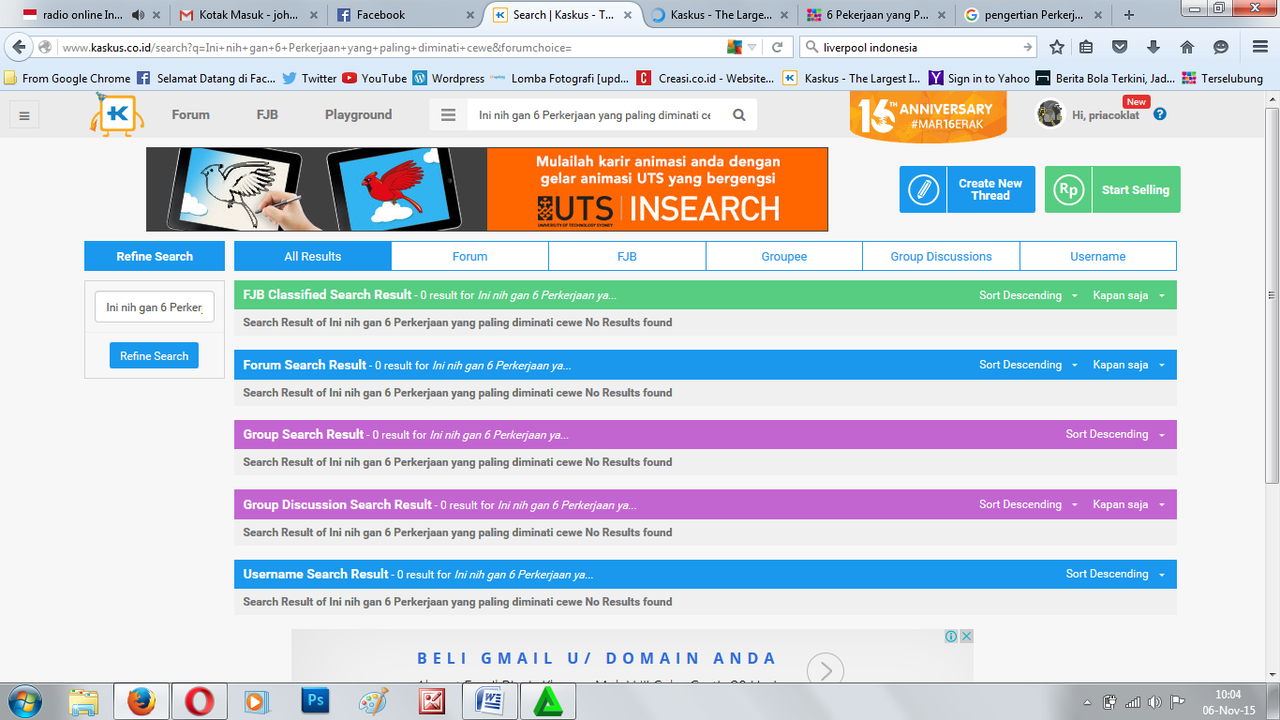The width and height of the screenshot is (1280, 720).
Task: Open the search category list icon
Action: pyautogui.click(x=448, y=115)
